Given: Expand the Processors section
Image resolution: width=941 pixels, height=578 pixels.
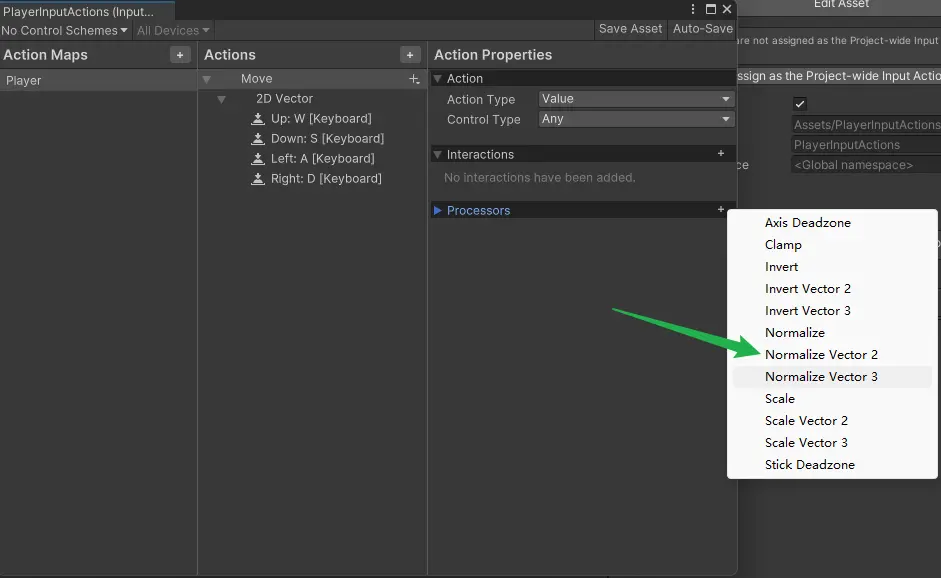Looking at the screenshot, I should coord(438,211).
